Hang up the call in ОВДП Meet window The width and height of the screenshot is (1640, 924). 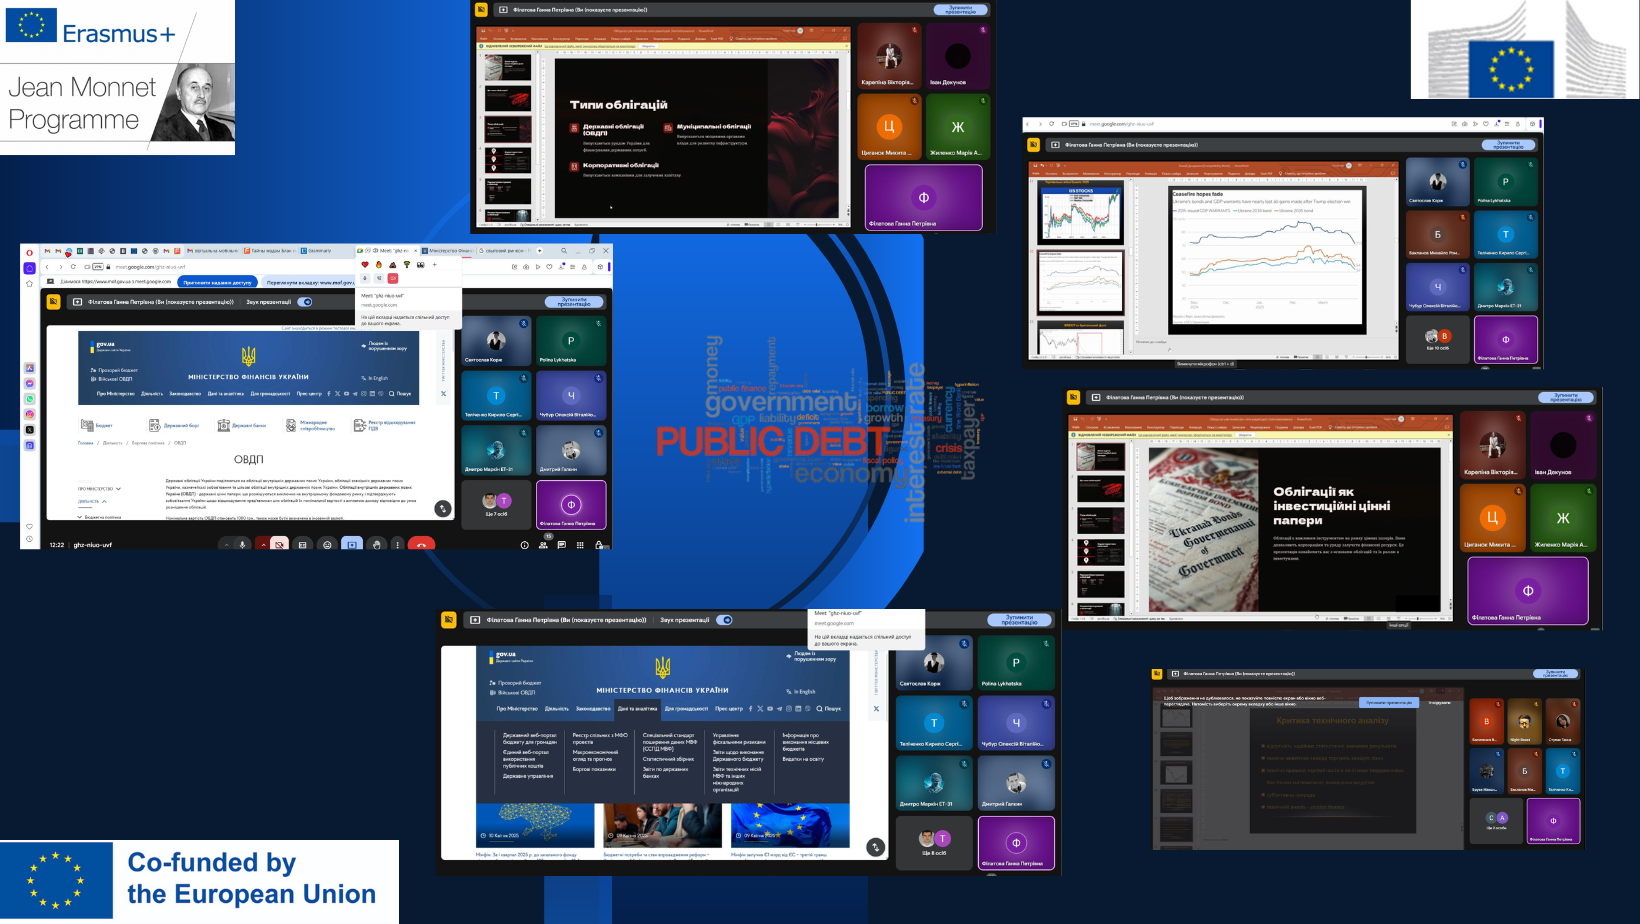coord(421,545)
